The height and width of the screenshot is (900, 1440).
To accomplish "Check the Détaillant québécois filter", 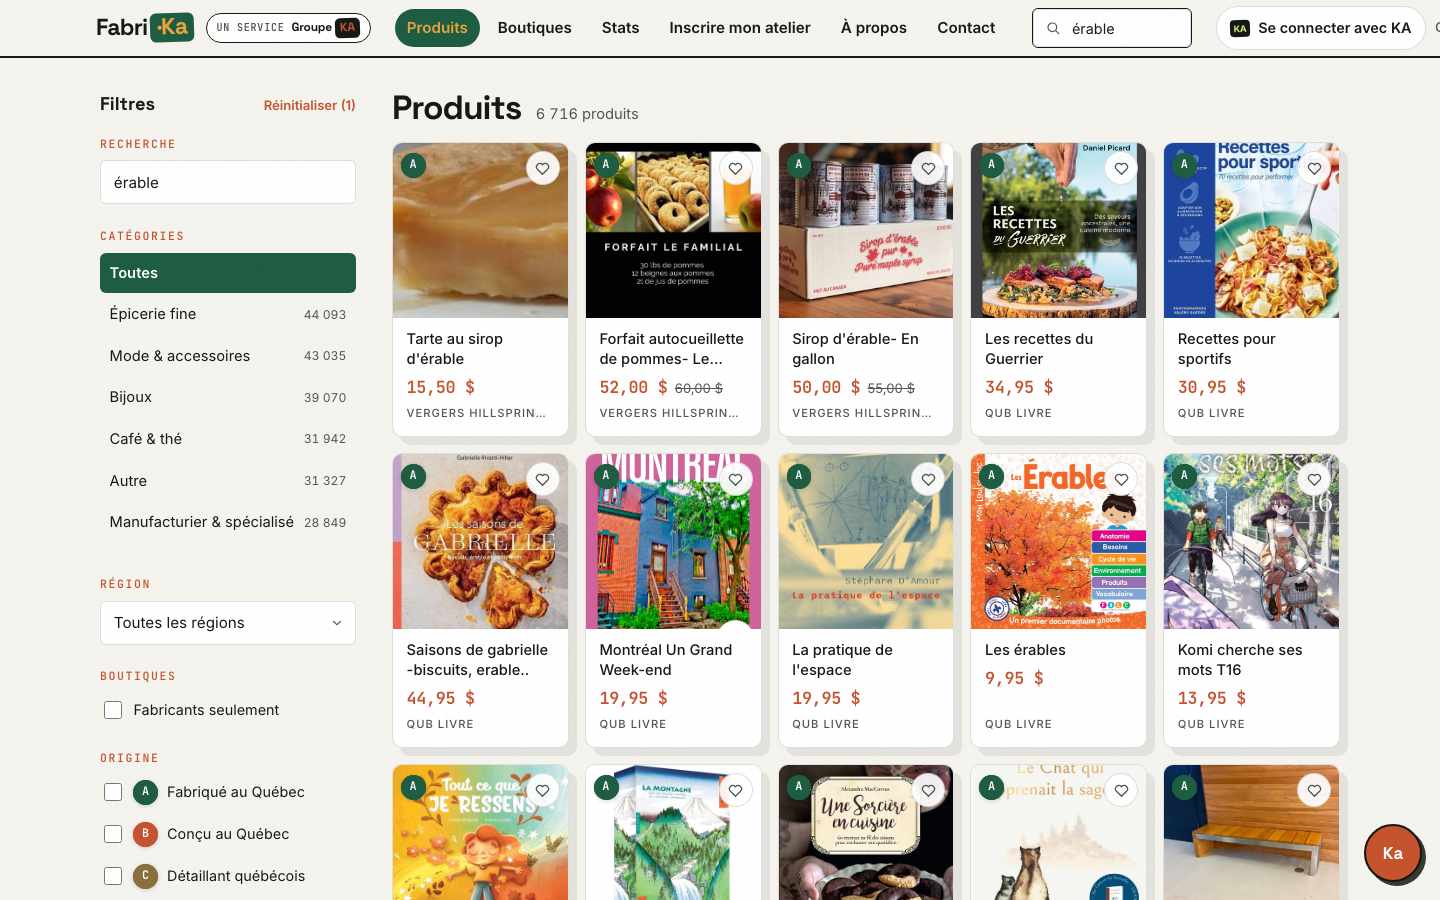I will coord(113,876).
